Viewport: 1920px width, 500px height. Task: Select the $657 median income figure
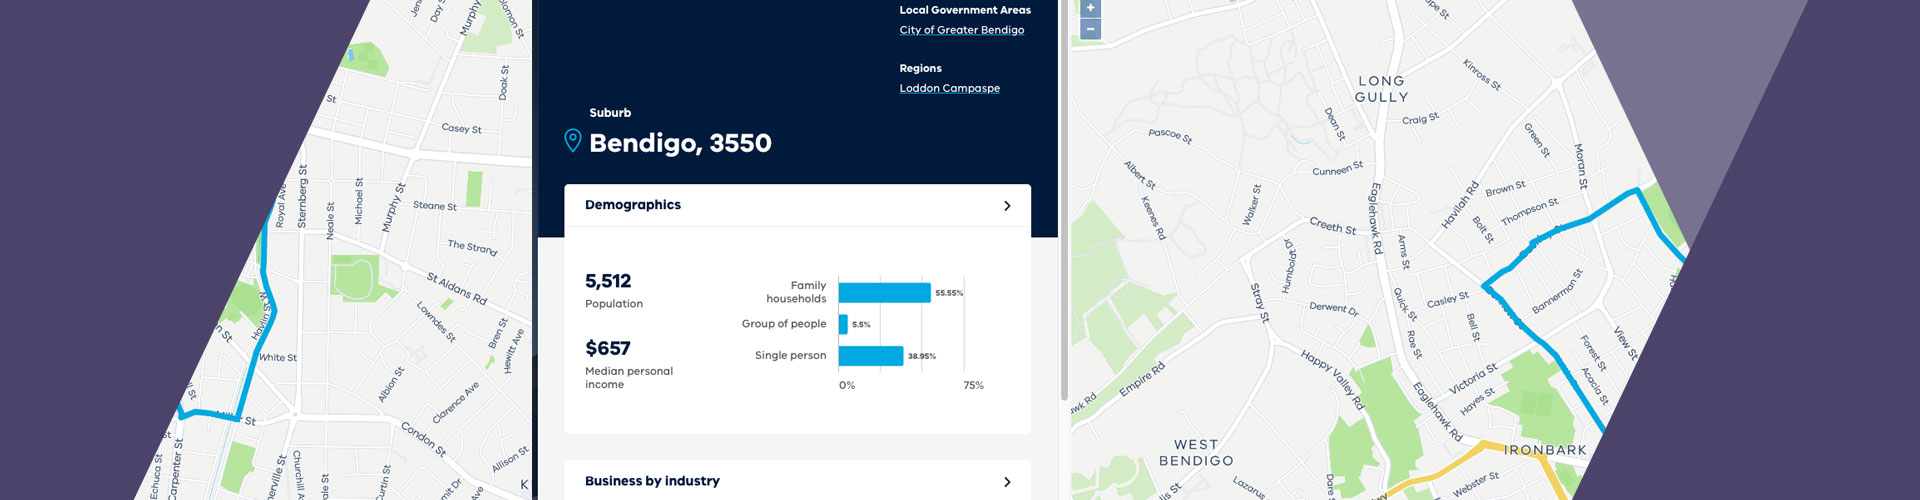pyautogui.click(x=608, y=348)
